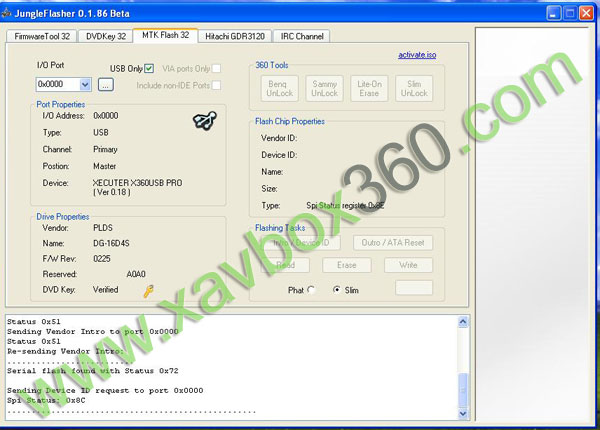Open the IRC Channel tab
The height and width of the screenshot is (430, 600).
click(302, 36)
